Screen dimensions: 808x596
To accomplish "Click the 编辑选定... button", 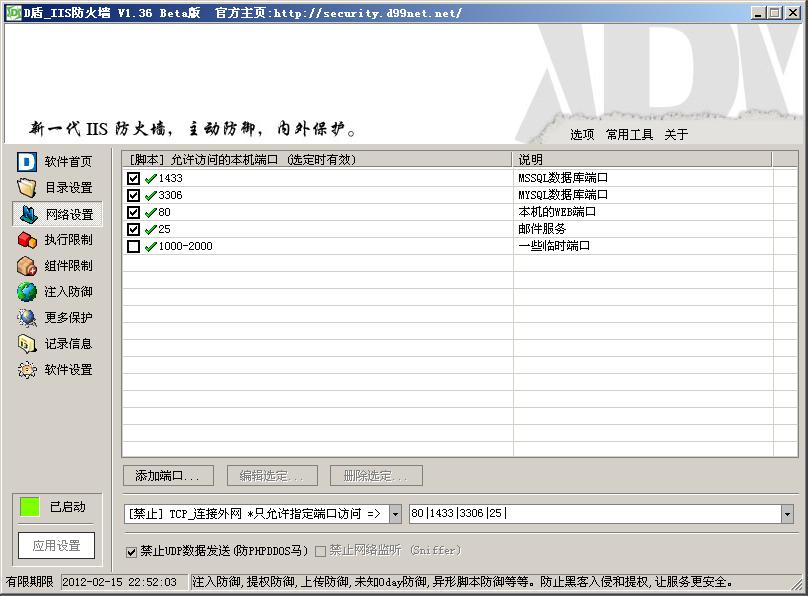I will pyautogui.click(x=272, y=475).
